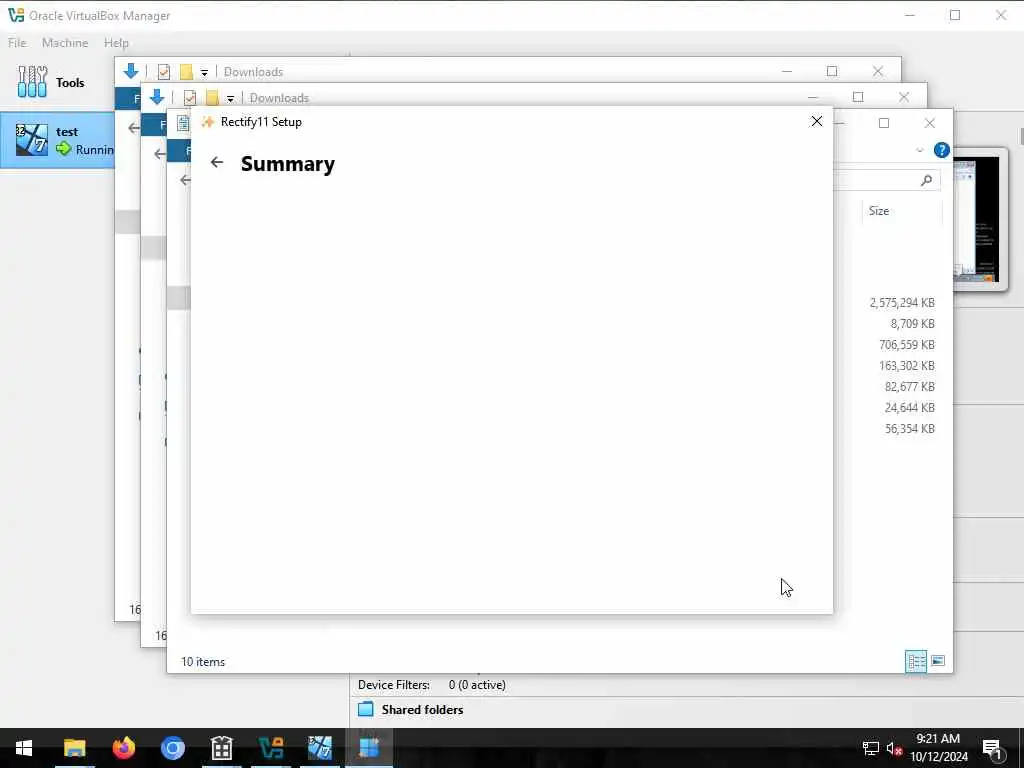Click the properties checkmark icon in rearmost Downloads window
The width and height of the screenshot is (1024, 768).
point(164,72)
